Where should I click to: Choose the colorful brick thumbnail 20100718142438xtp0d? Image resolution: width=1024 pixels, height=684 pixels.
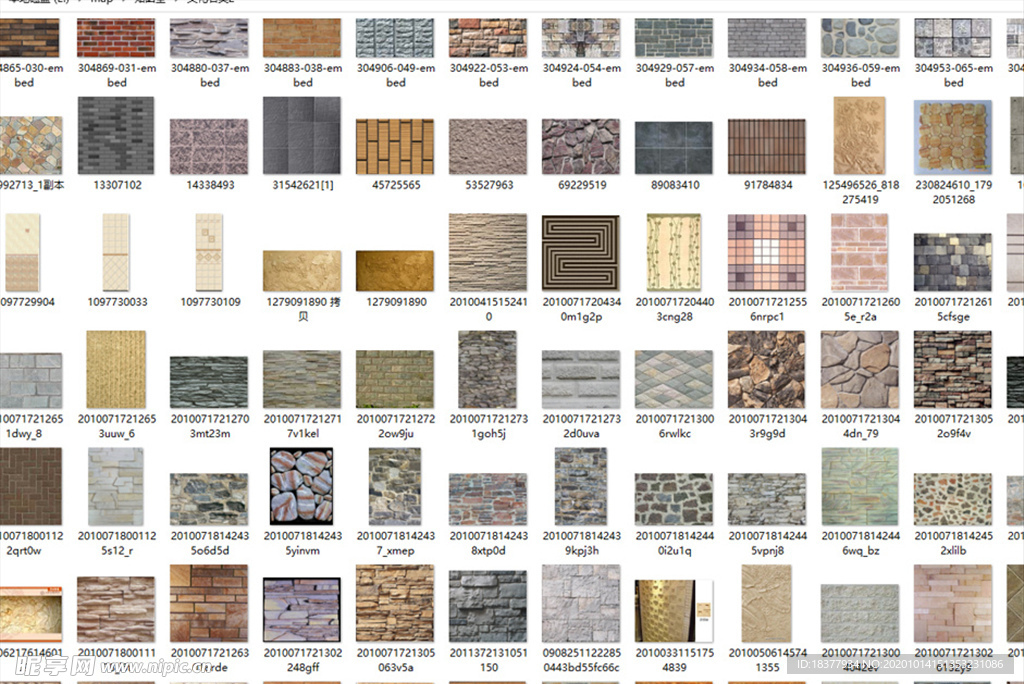pyautogui.click(x=488, y=499)
